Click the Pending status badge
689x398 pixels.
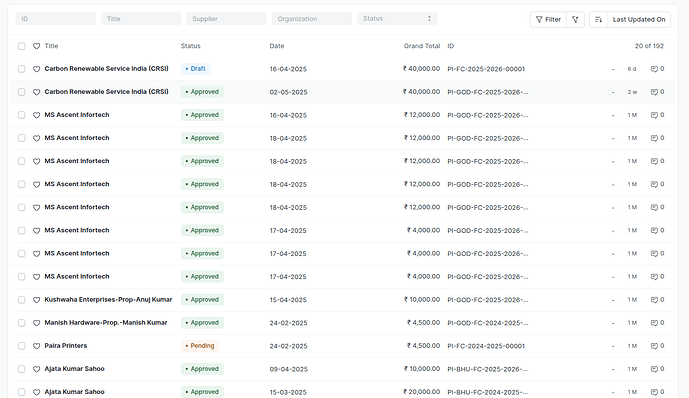click(200, 346)
